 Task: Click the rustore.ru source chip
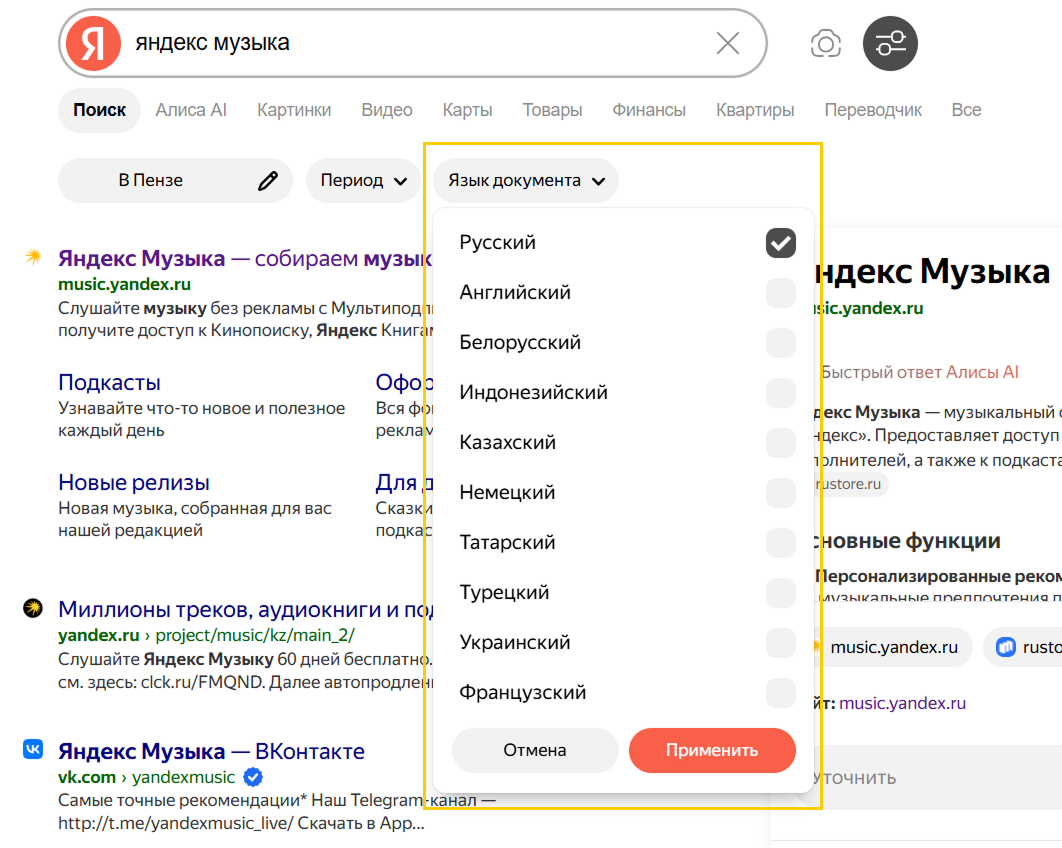(851, 484)
